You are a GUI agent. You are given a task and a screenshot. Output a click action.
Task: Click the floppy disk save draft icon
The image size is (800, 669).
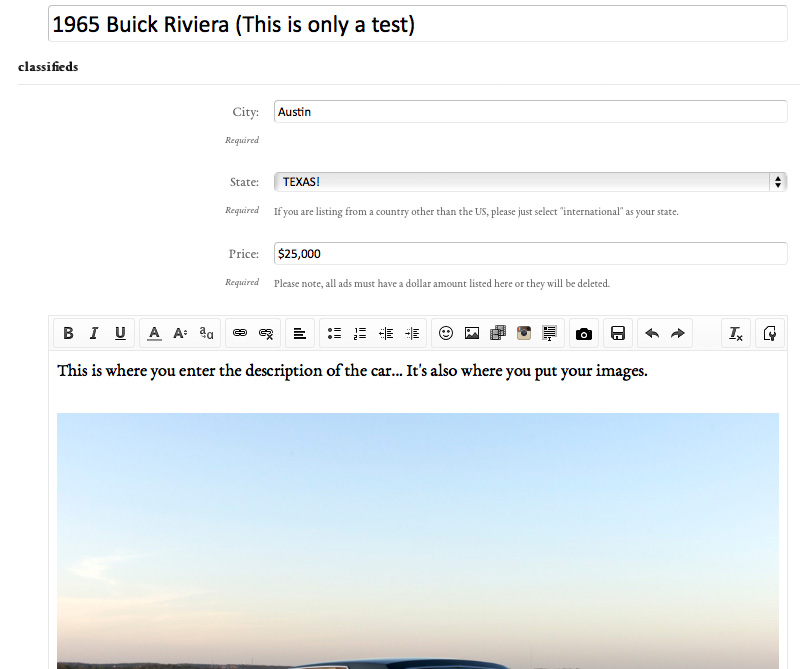[618, 333]
